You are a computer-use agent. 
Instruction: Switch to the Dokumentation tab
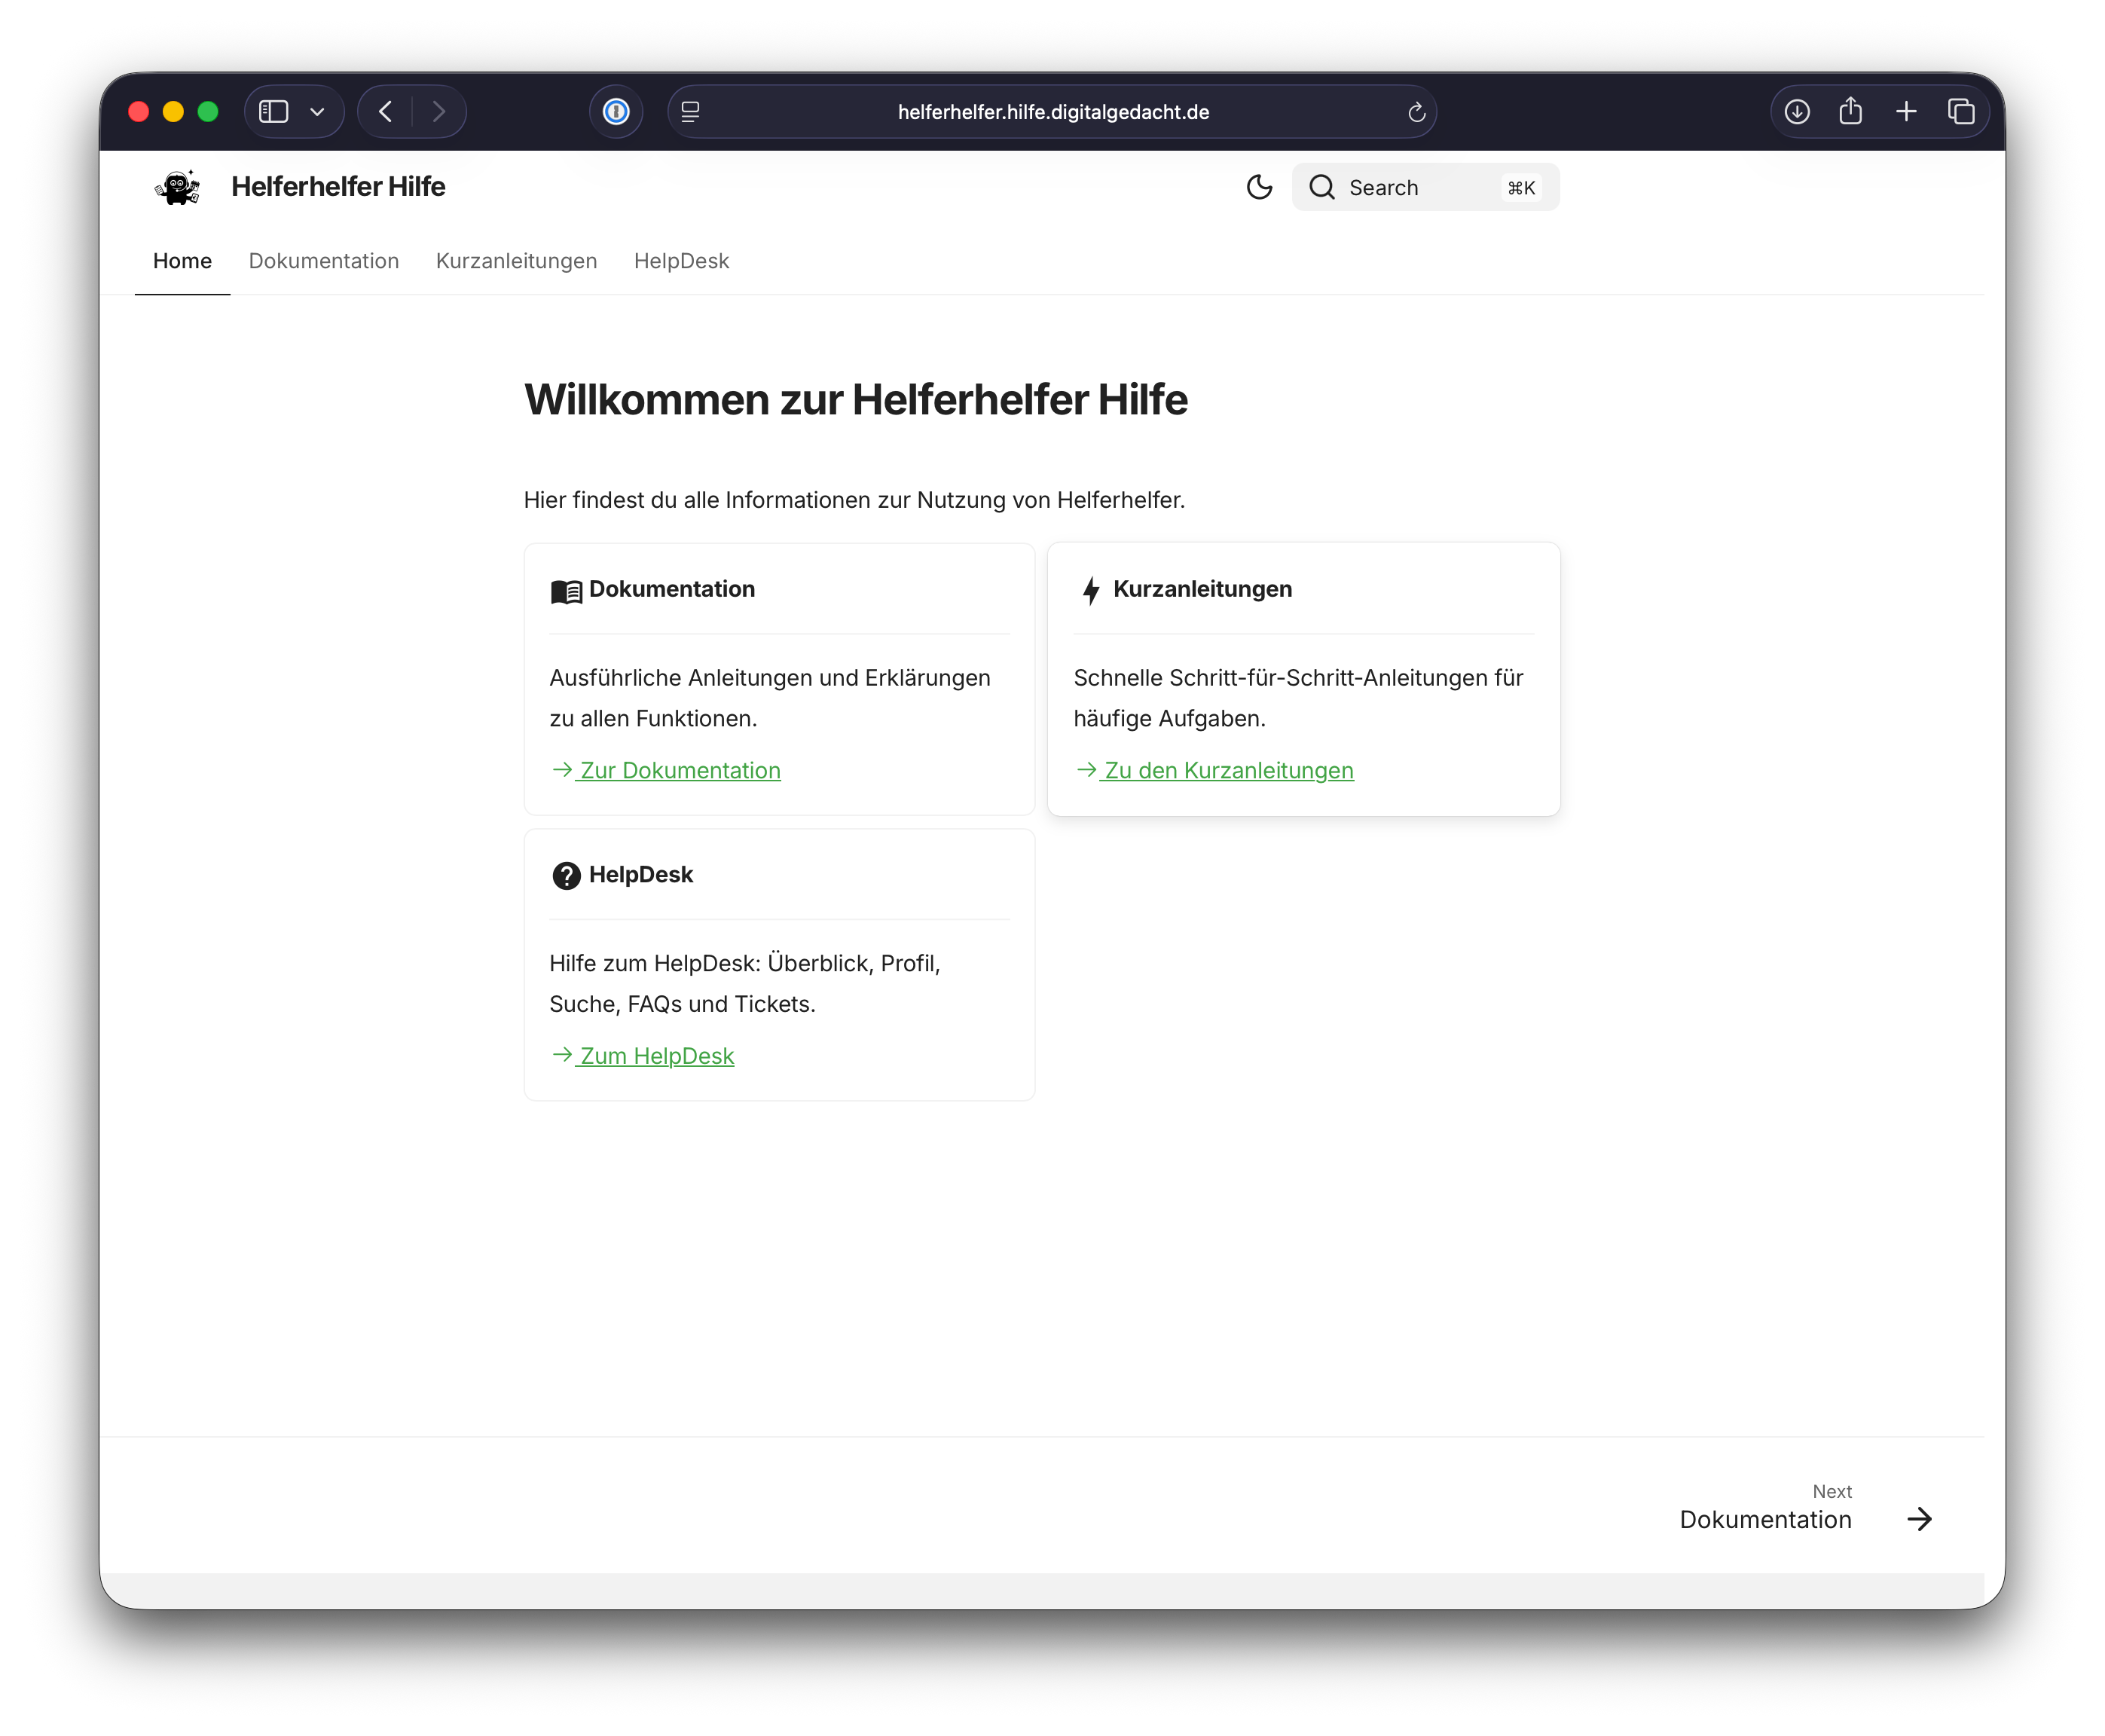click(x=324, y=261)
